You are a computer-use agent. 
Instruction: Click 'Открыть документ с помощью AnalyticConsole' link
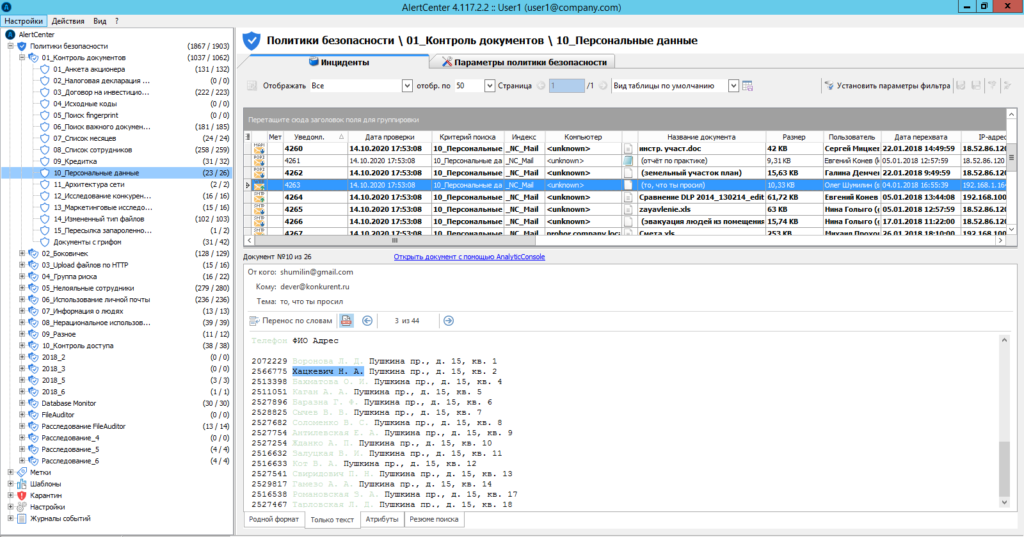[469, 257]
